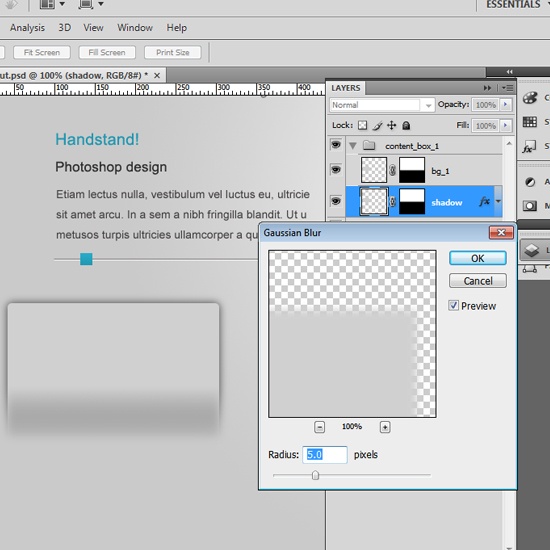Click the Fit Screen button
Image resolution: width=550 pixels, height=550 pixels.
click(x=42, y=53)
